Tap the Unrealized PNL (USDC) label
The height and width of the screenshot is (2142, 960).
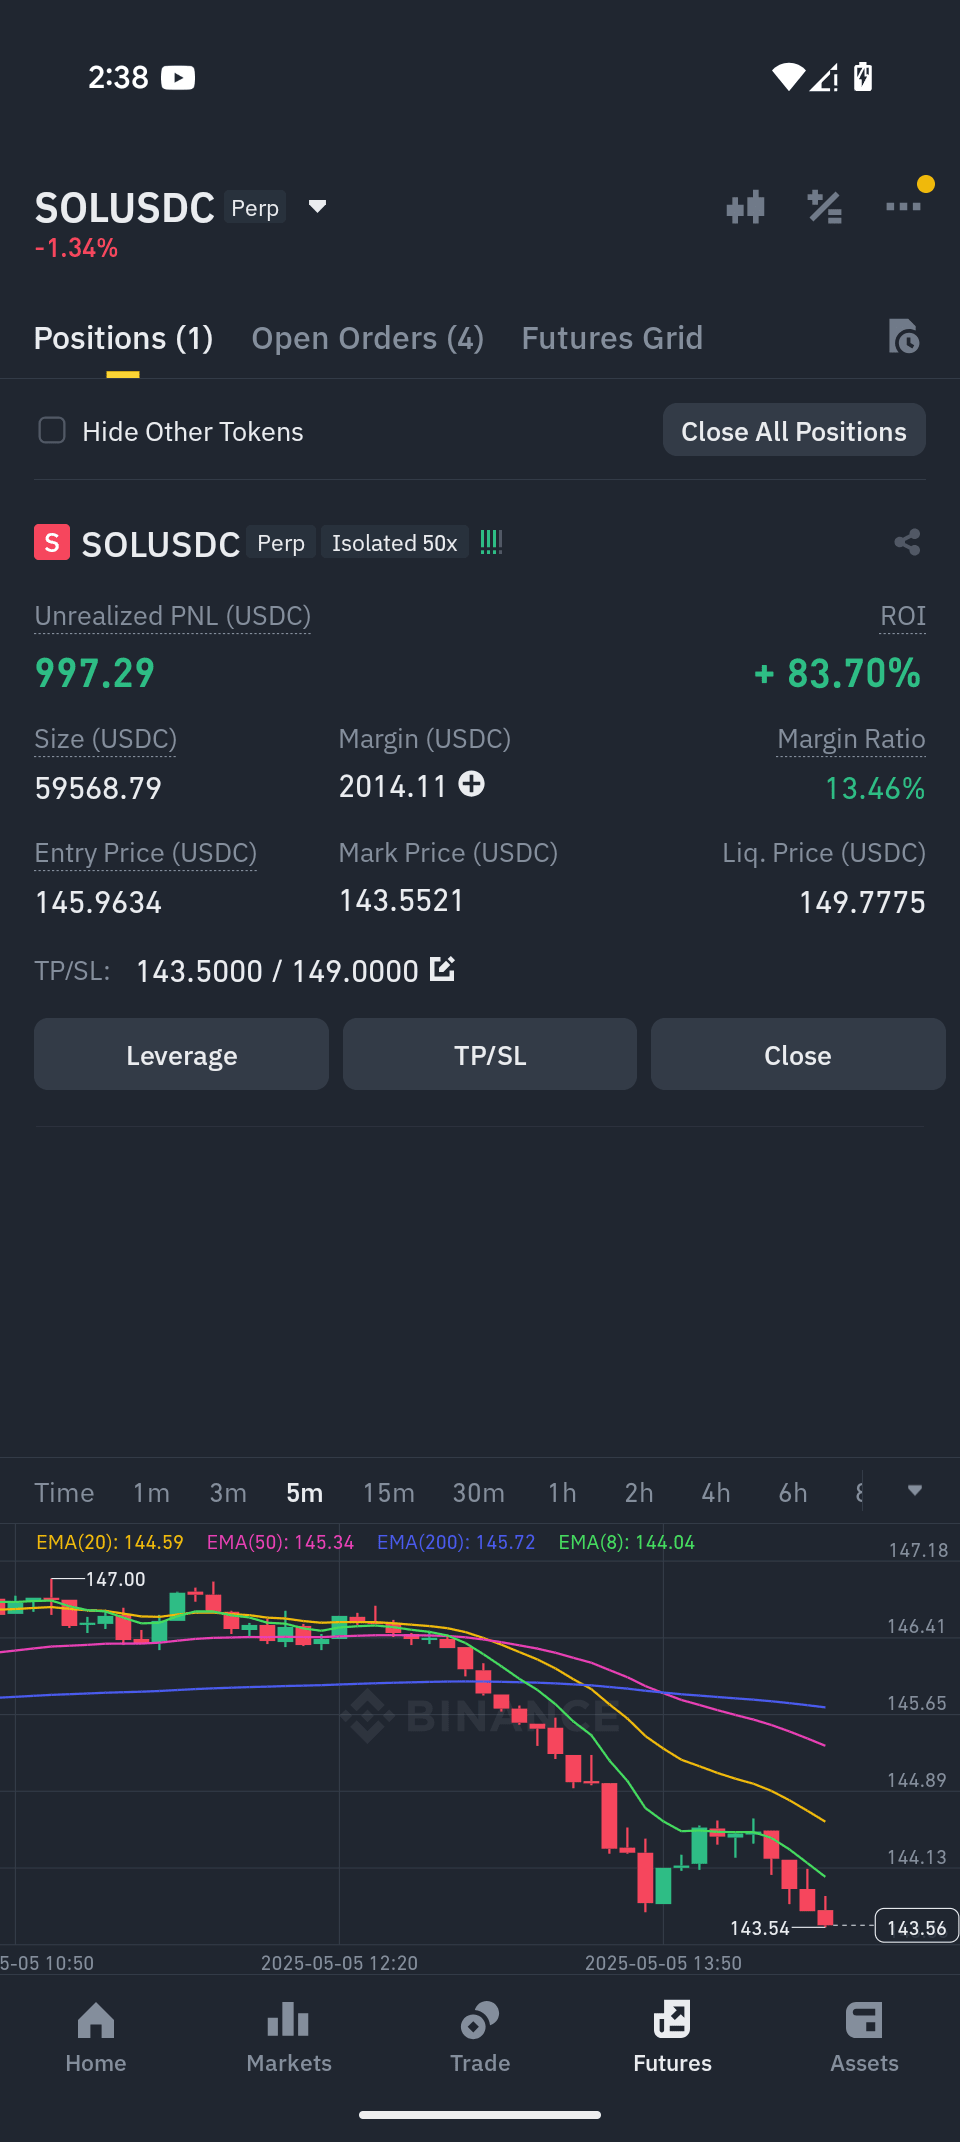pos(172,616)
